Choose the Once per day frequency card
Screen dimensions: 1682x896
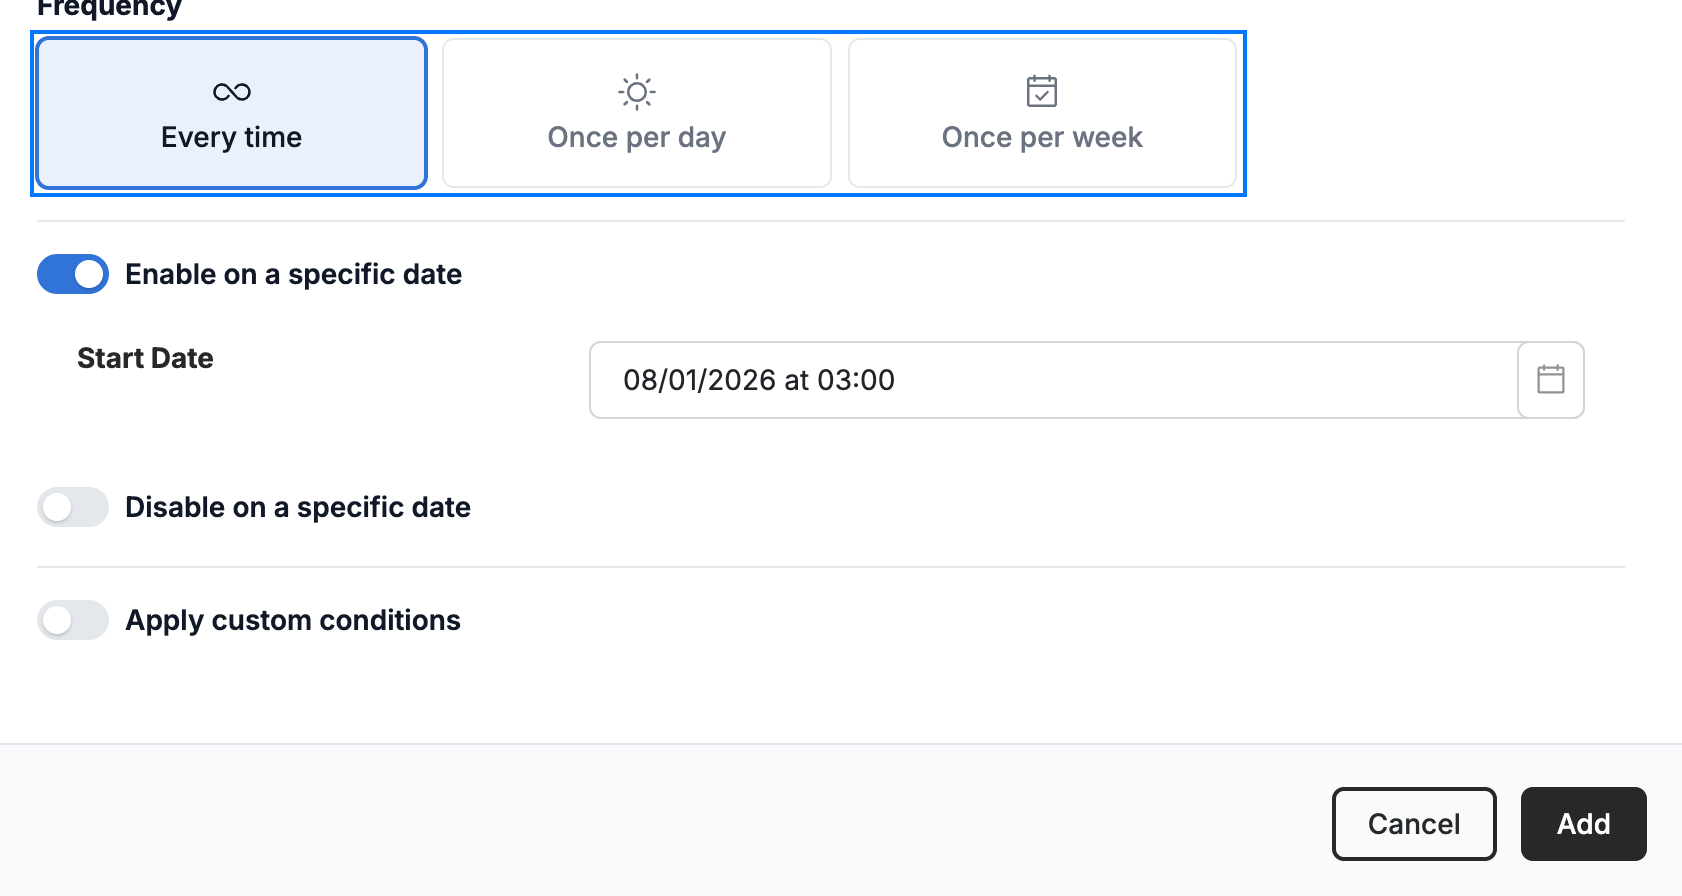pos(637,113)
